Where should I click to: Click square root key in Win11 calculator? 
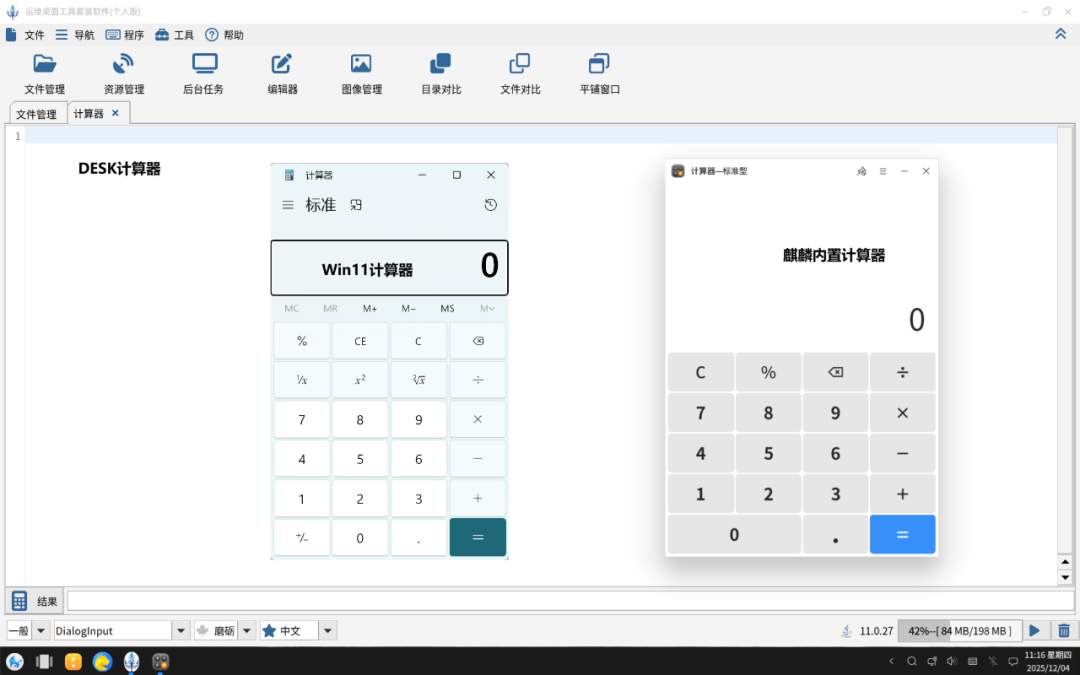tap(419, 380)
